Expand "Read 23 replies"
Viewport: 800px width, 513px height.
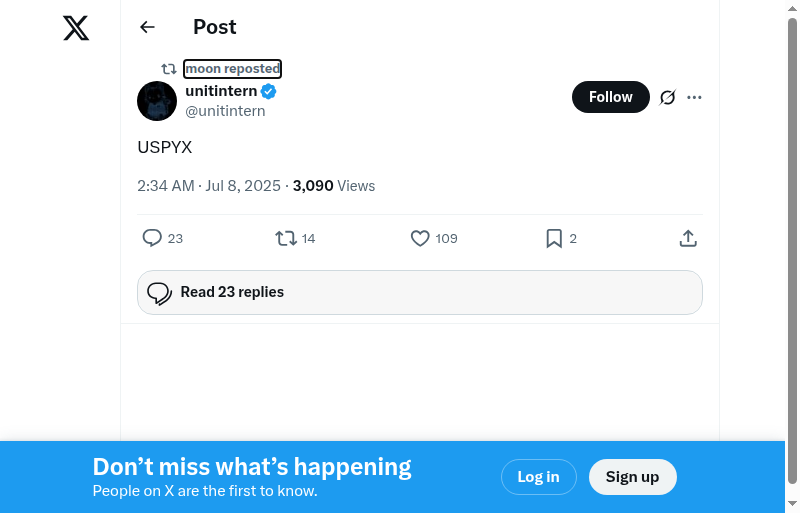419,292
